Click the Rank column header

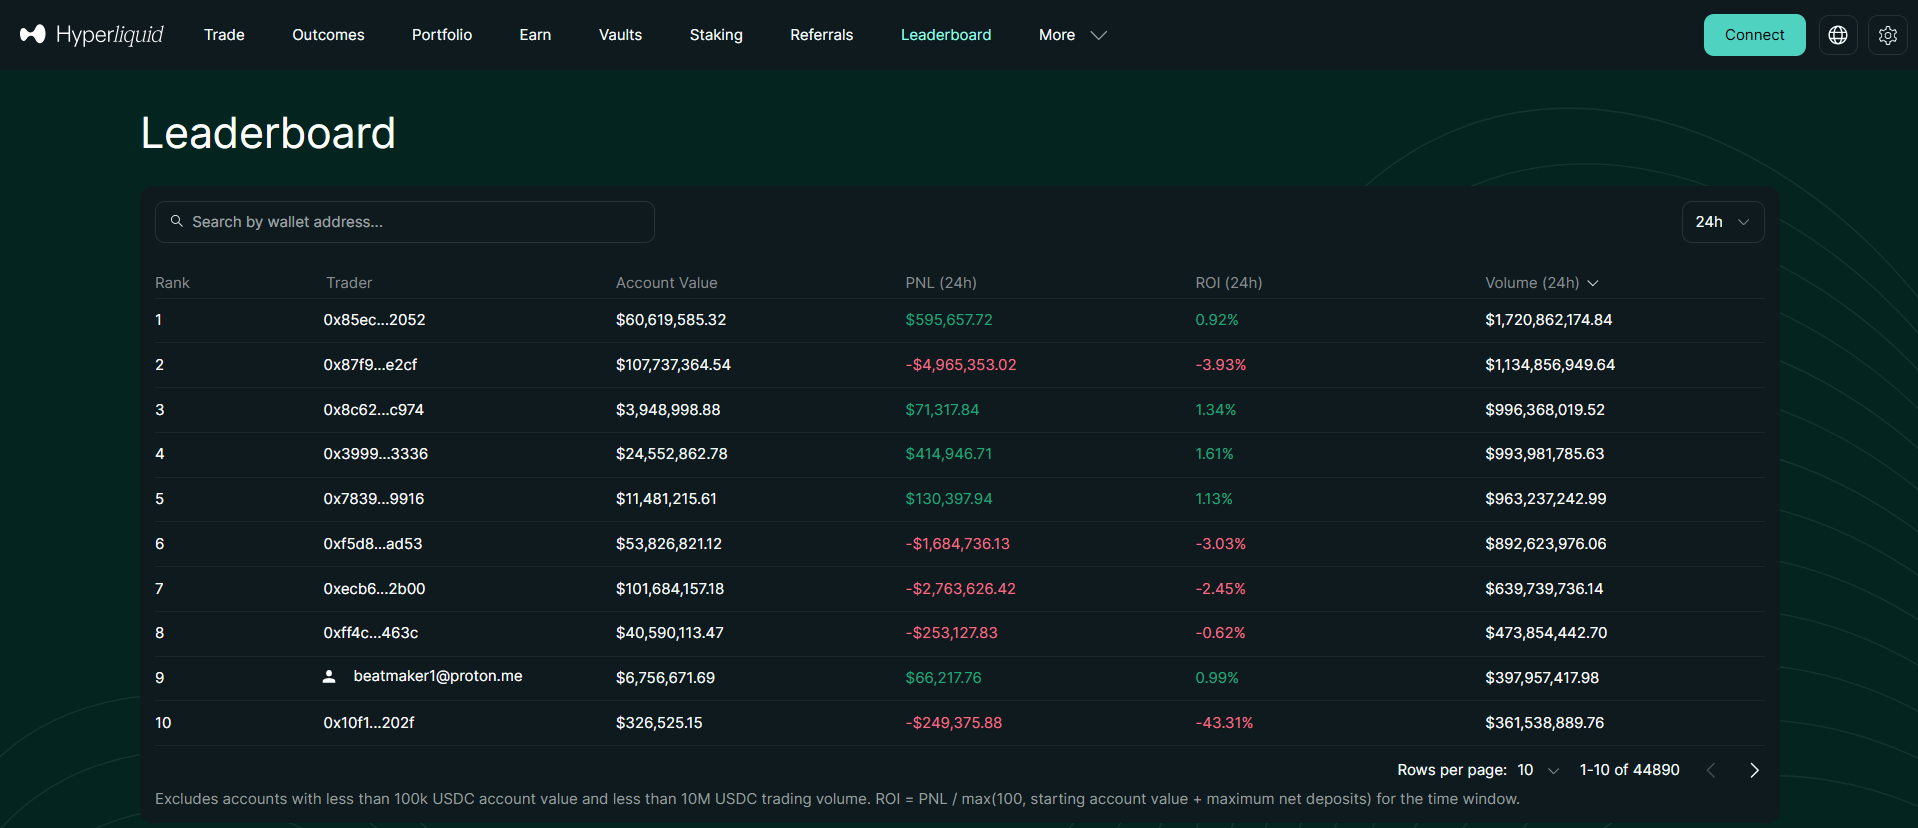172,283
